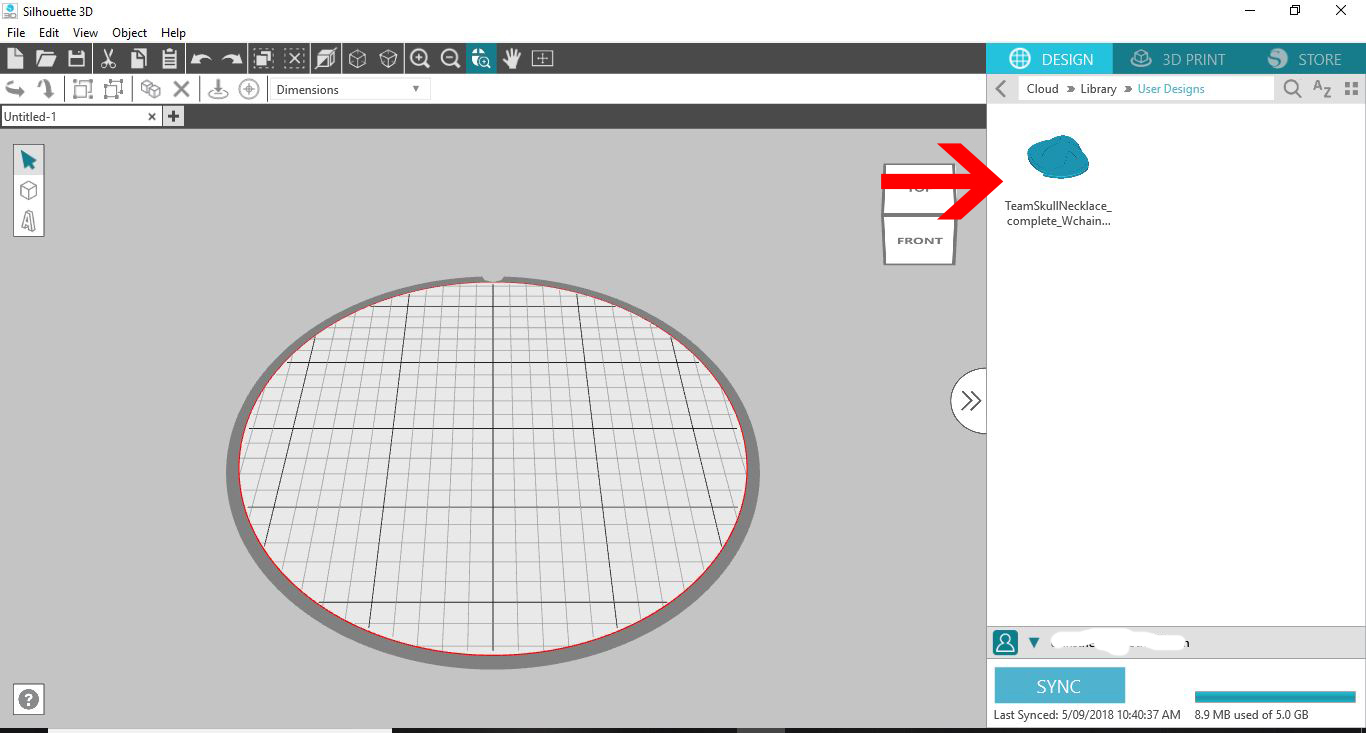Navigate to Cloud in the breadcrumb
1366x733 pixels.
click(x=1042, y=89)
